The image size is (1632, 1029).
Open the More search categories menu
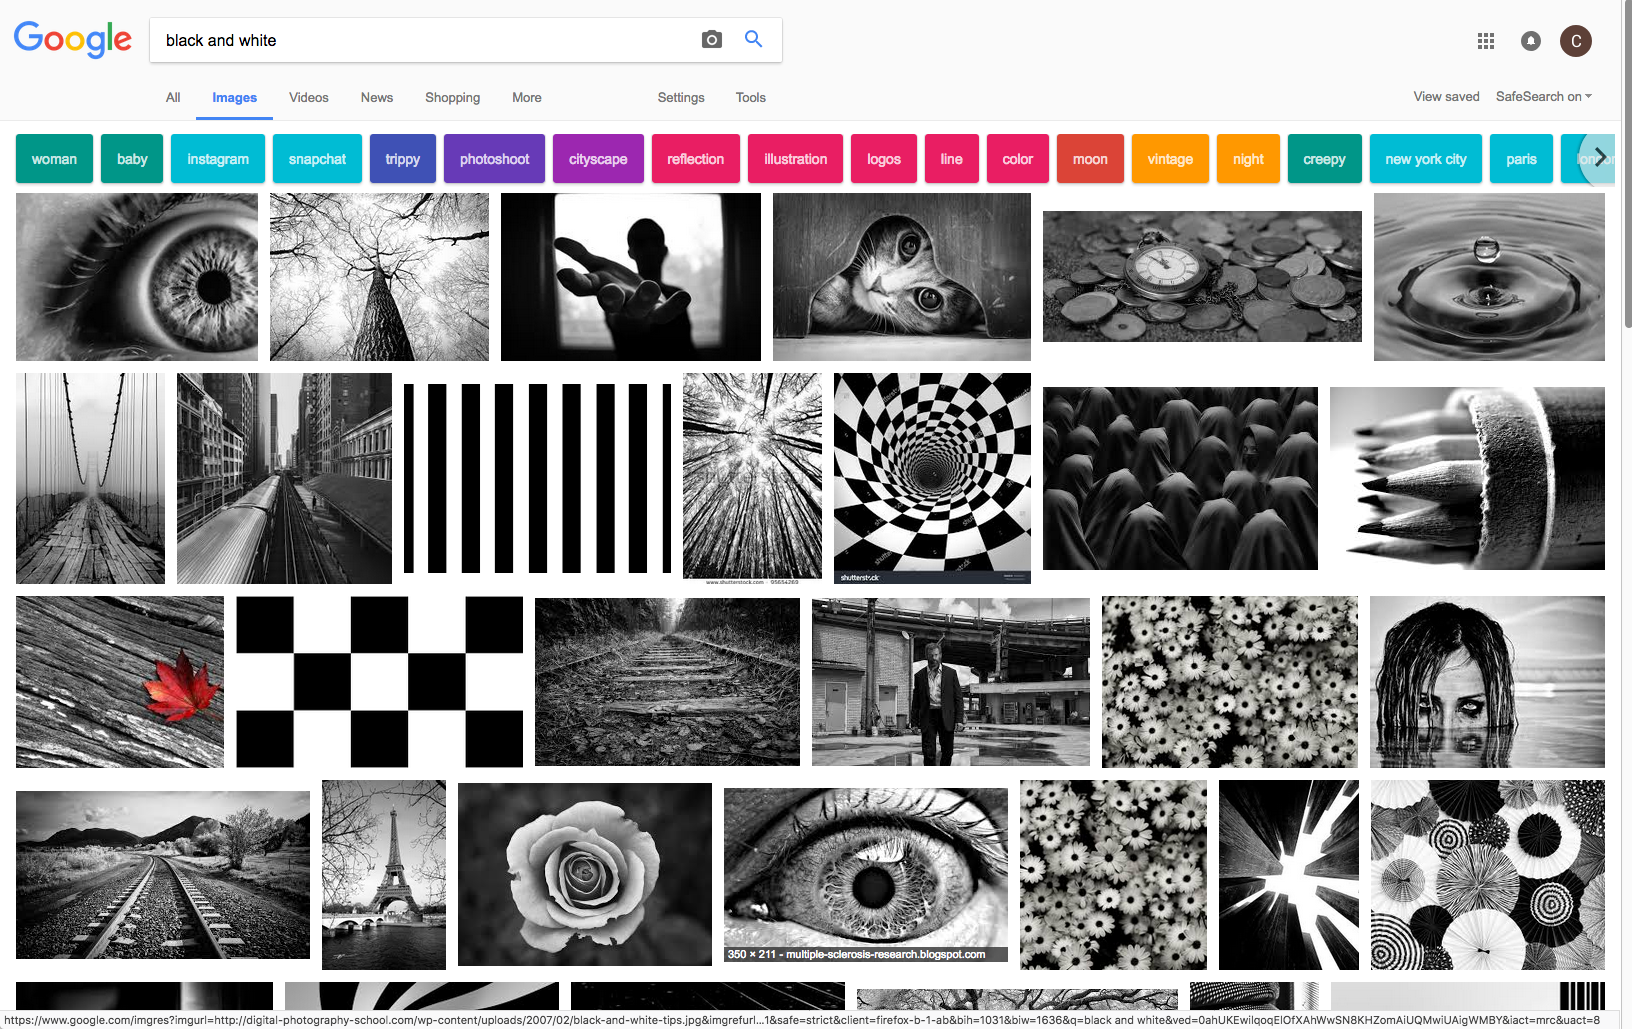click(526, 98)
